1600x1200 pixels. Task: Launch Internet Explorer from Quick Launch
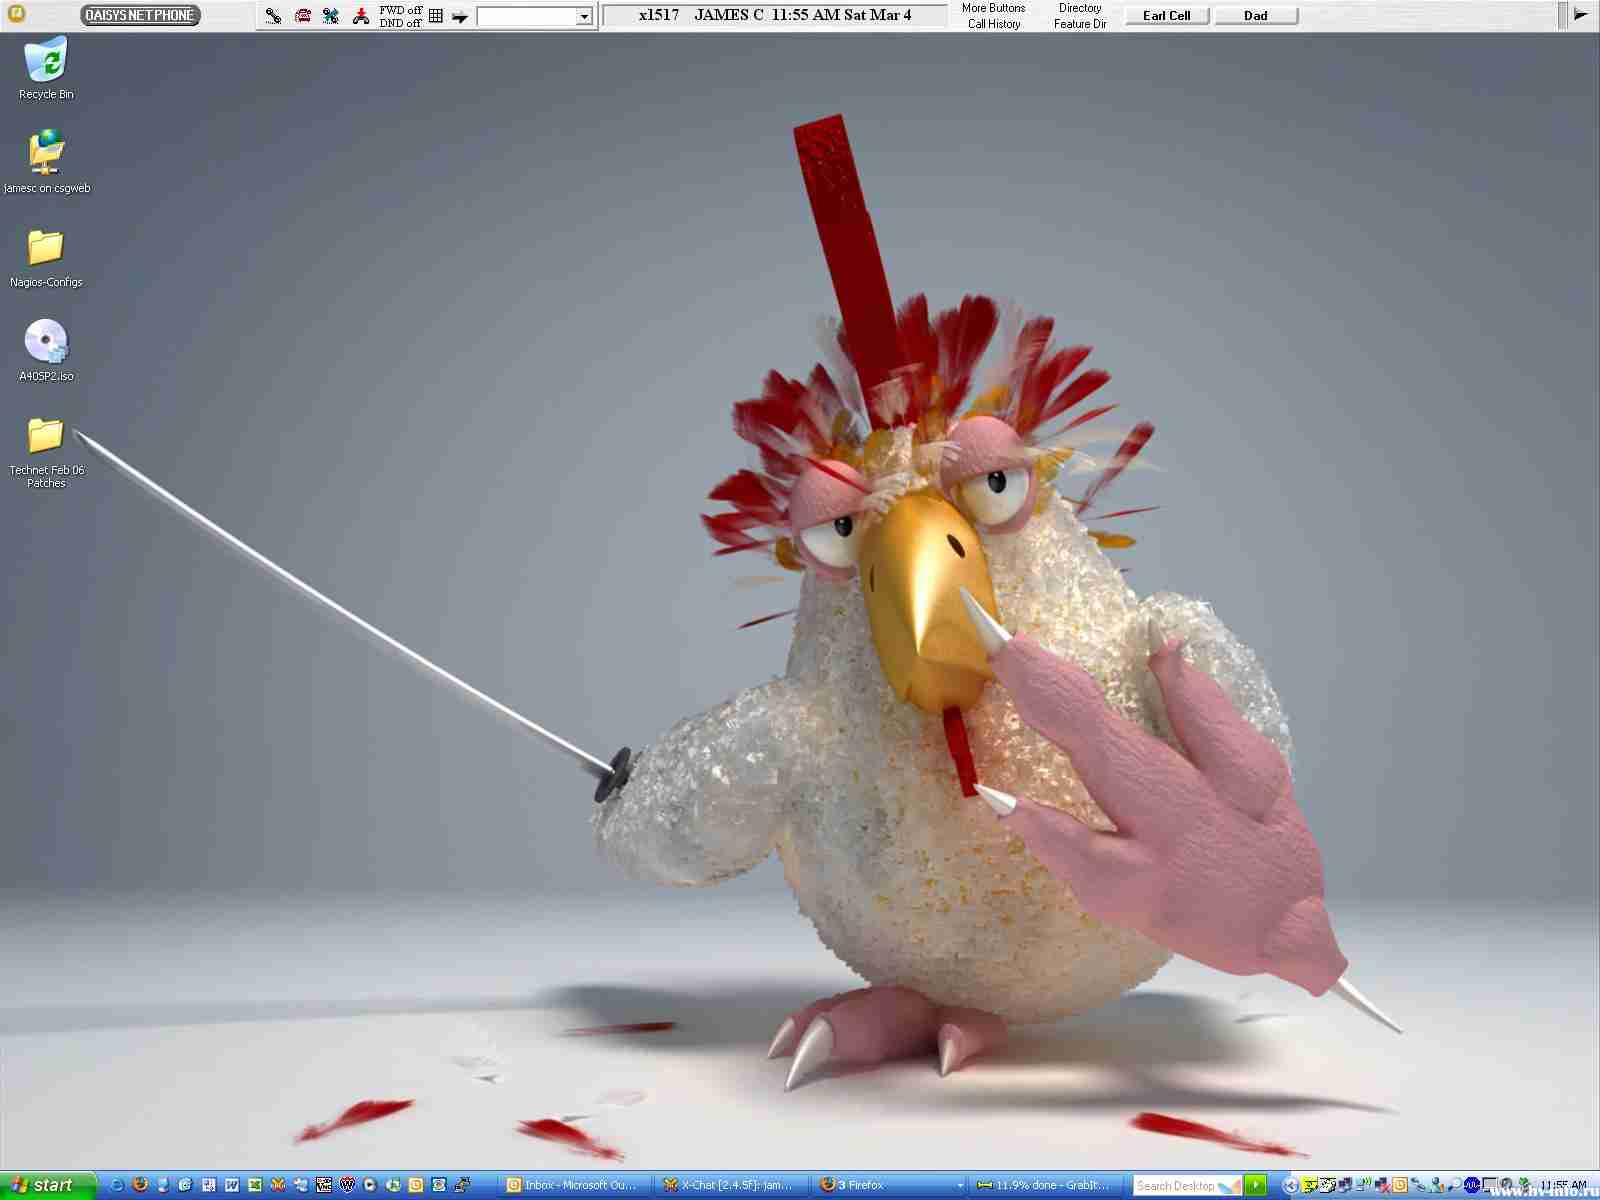point(117,1185)
